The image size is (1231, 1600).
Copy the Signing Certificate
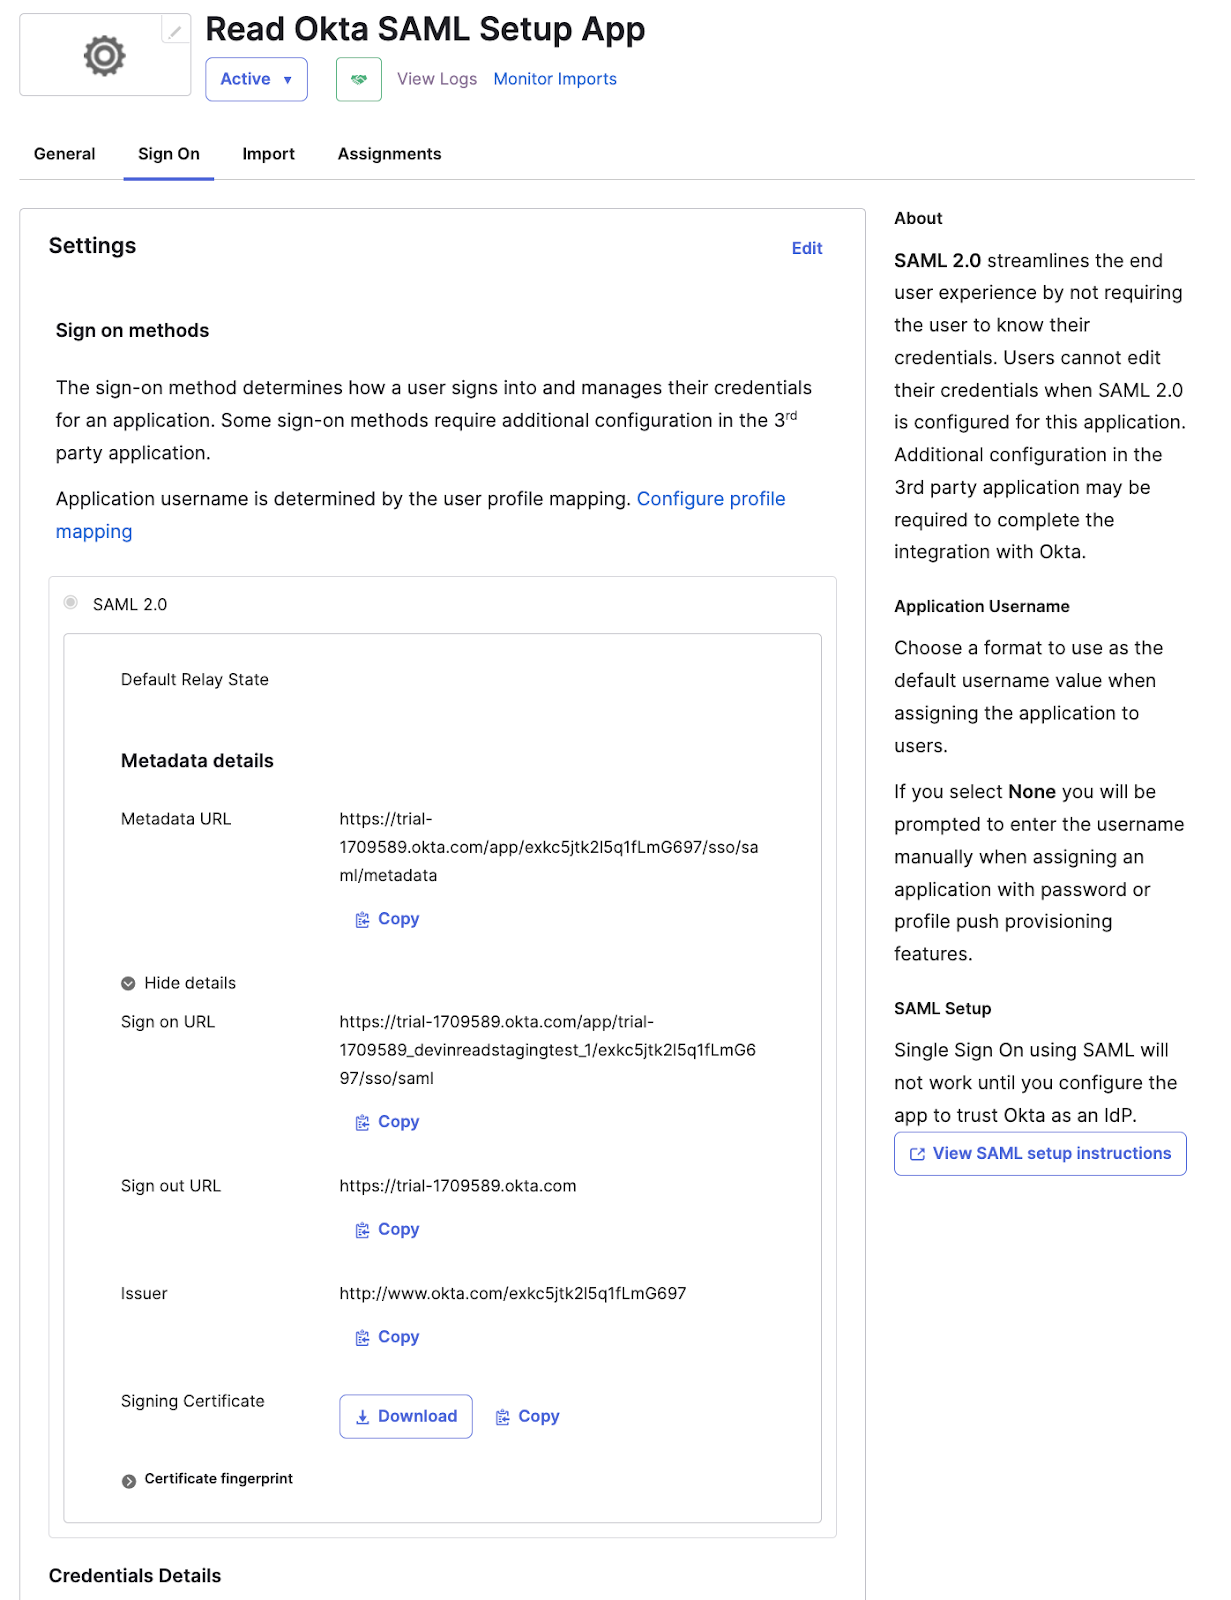pyautogui.click(x=504, y=1416)
